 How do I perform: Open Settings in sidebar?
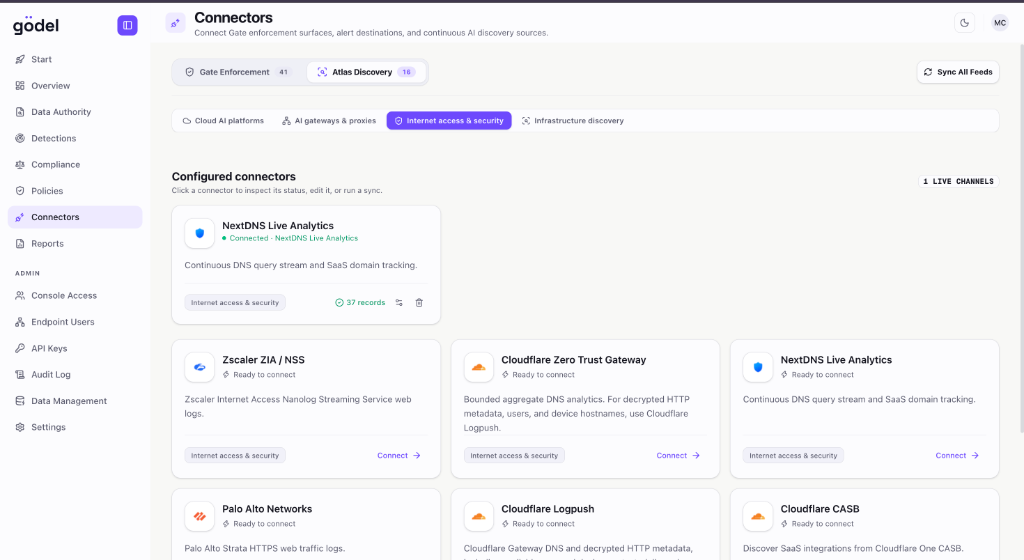(75, 427)
